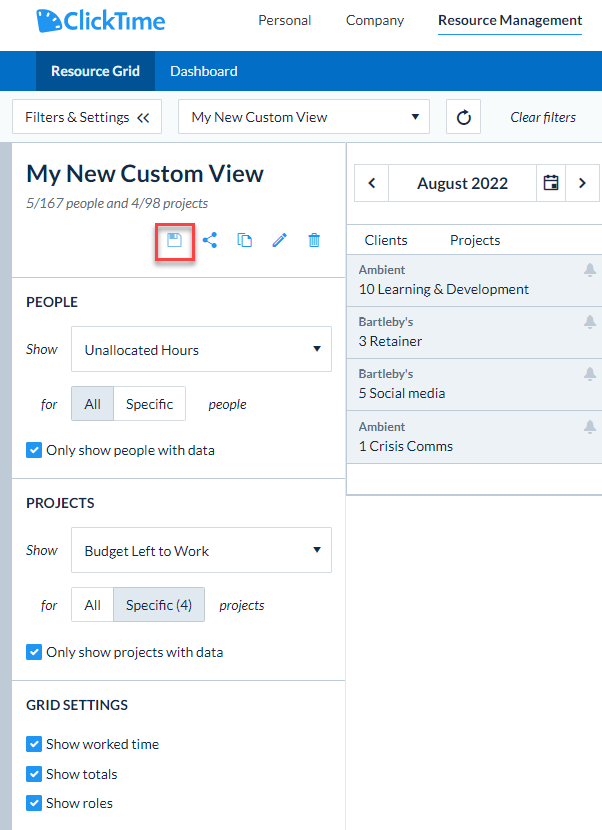The width and height of the screenshot is (602, 830).
Task: Switch to the Resource Grid tab
Action: pyautogui.click(x=95, y=71)
